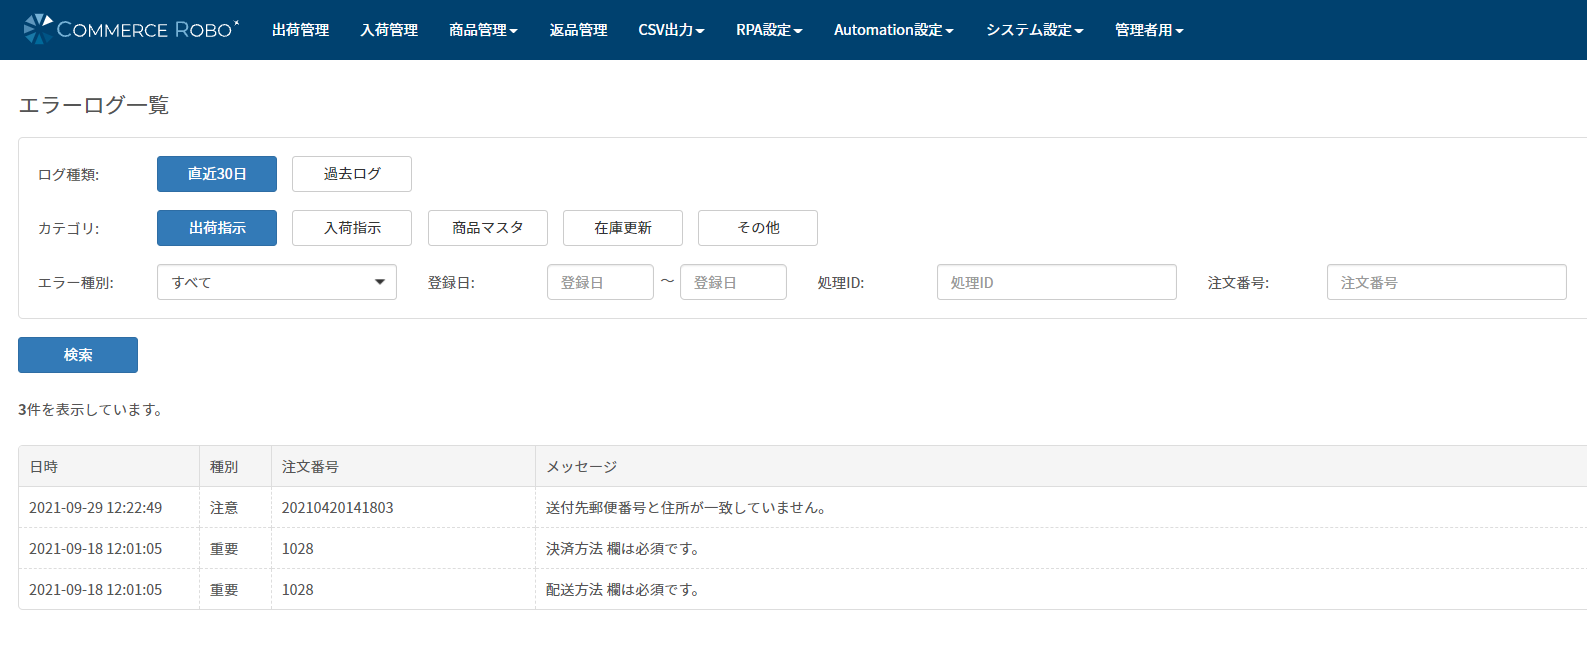Expand the CSV出力 dropdown menu
The width and height of the screenshot is (1587, 654).
click(x=671, y=30)
